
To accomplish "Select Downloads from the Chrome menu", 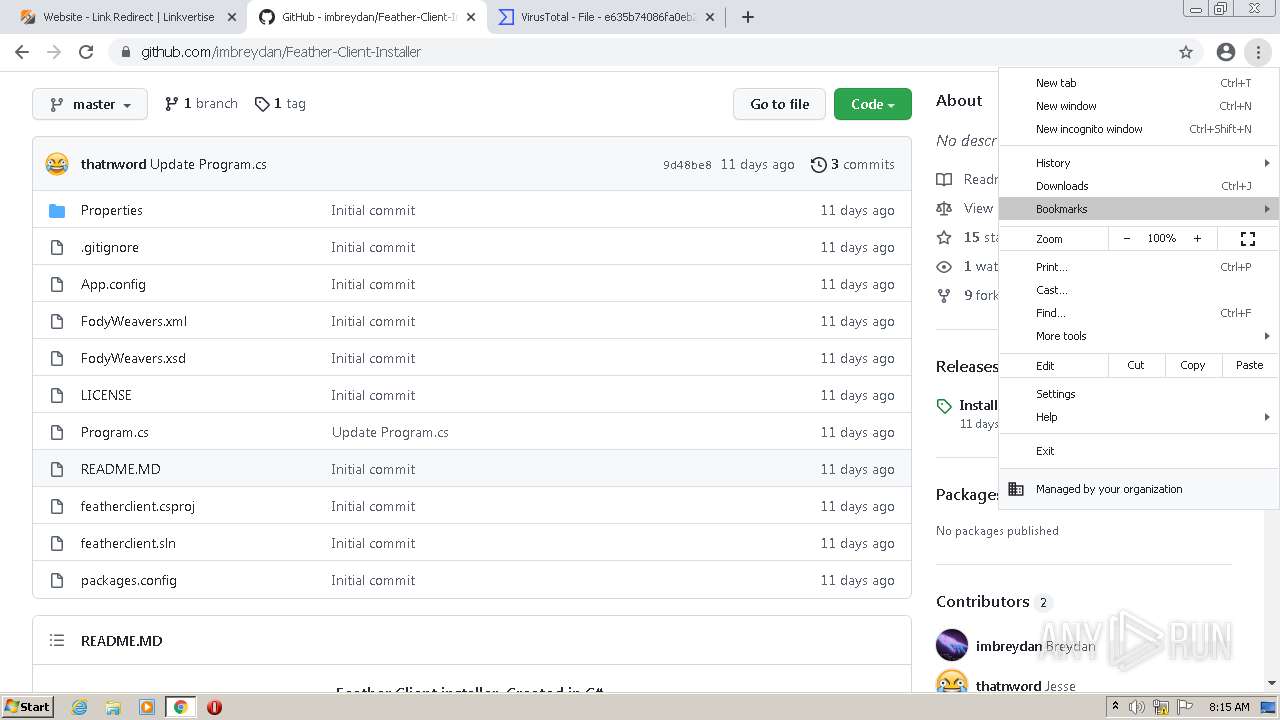I will [1062, 186].
